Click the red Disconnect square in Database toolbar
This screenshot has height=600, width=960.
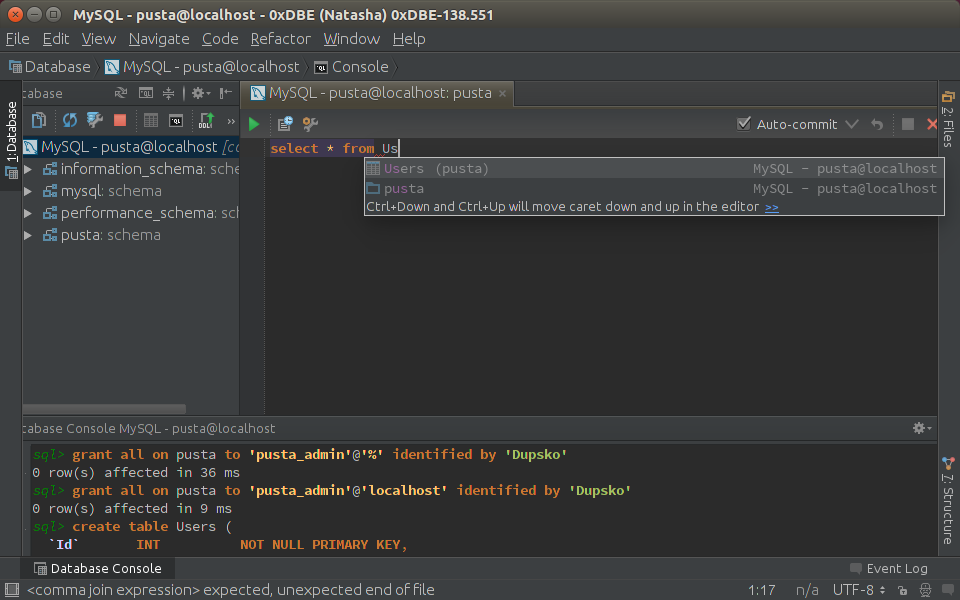point(120,120)
